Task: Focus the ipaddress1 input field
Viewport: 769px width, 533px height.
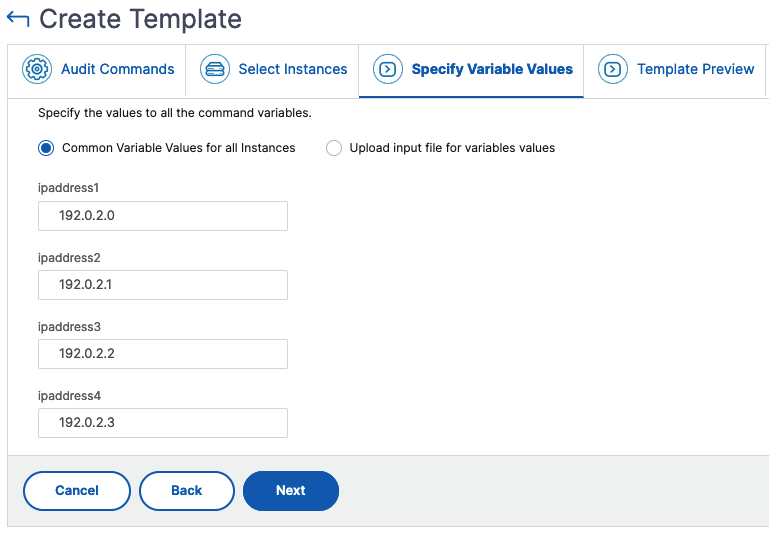Action: tap(163, 216)
